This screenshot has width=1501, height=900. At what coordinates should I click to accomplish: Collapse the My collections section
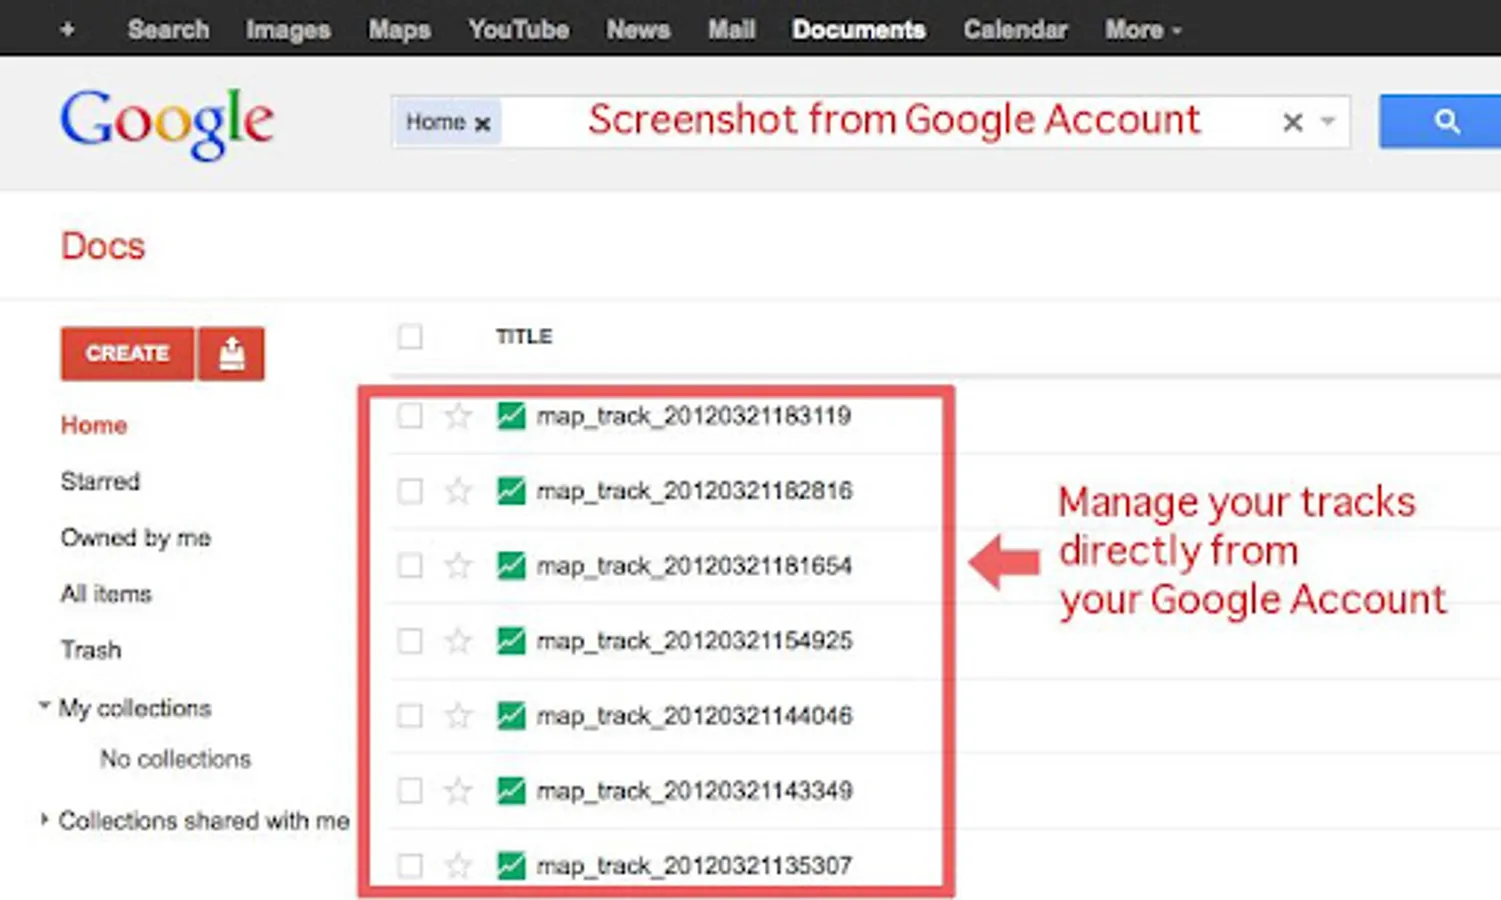point(44,704)
